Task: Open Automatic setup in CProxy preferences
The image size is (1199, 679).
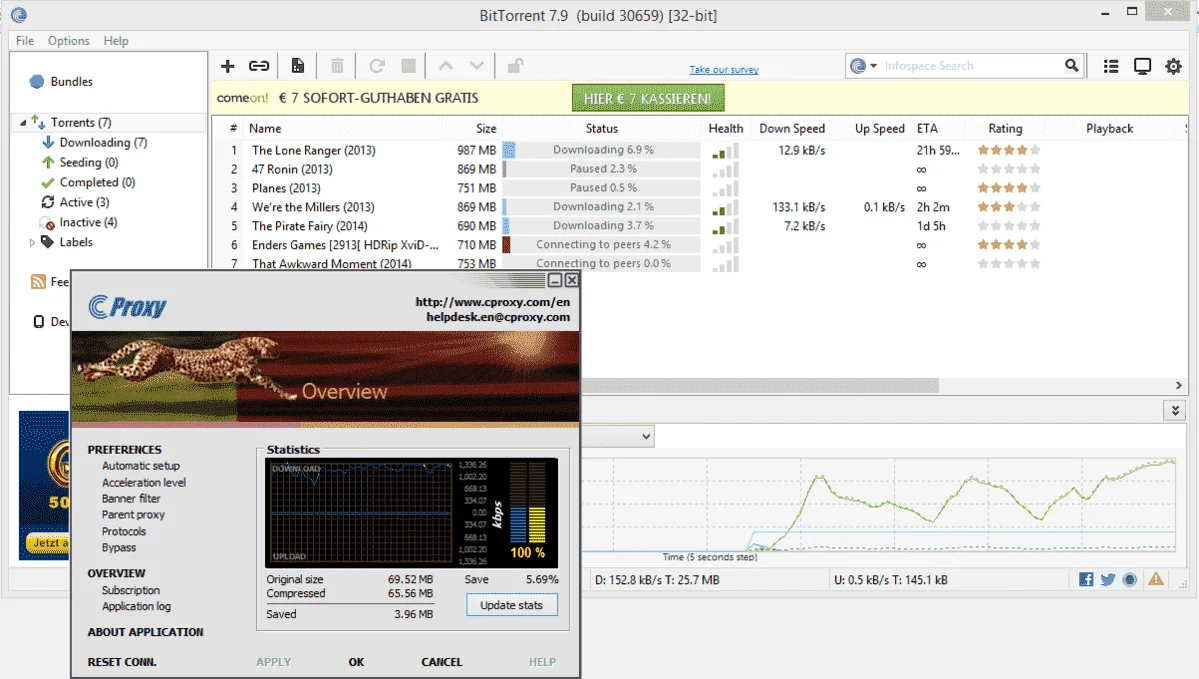Action: point(141,466)
